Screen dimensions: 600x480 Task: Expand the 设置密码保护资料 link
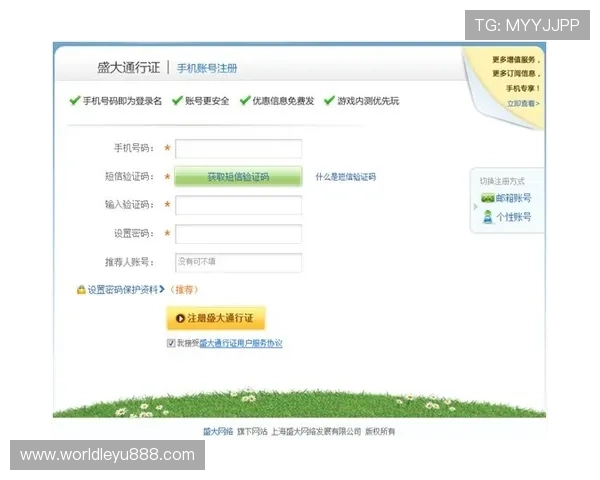126,290
